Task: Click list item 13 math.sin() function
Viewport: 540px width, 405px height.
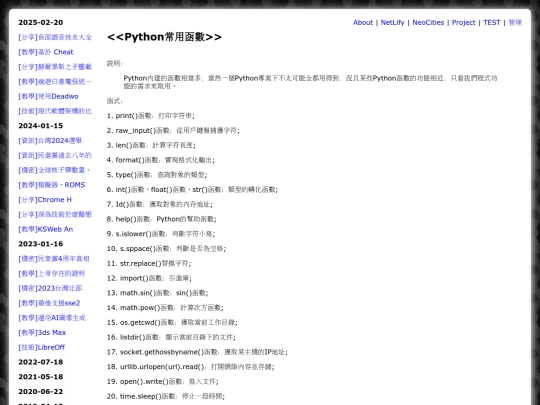Action: (158, 293)
